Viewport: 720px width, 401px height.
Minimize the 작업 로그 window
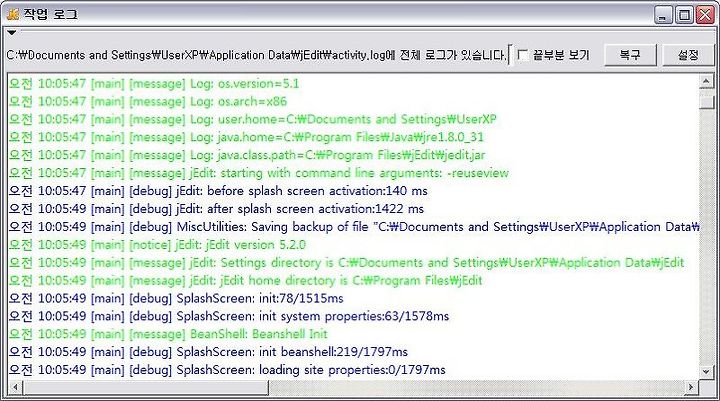[663, 15]
